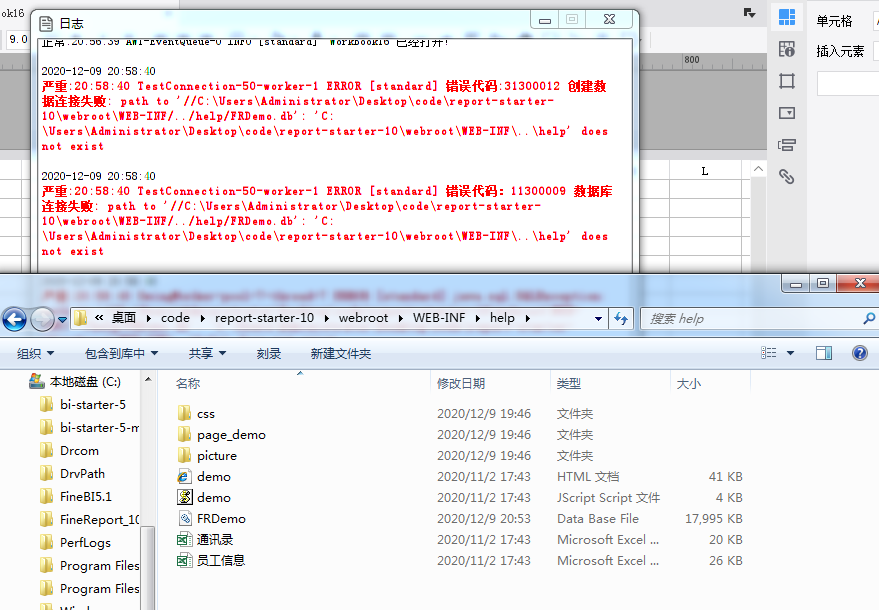Click 插入元素 label in right panel
The image size is (879, 610).
pyautogui.click(x=840, y=51)
